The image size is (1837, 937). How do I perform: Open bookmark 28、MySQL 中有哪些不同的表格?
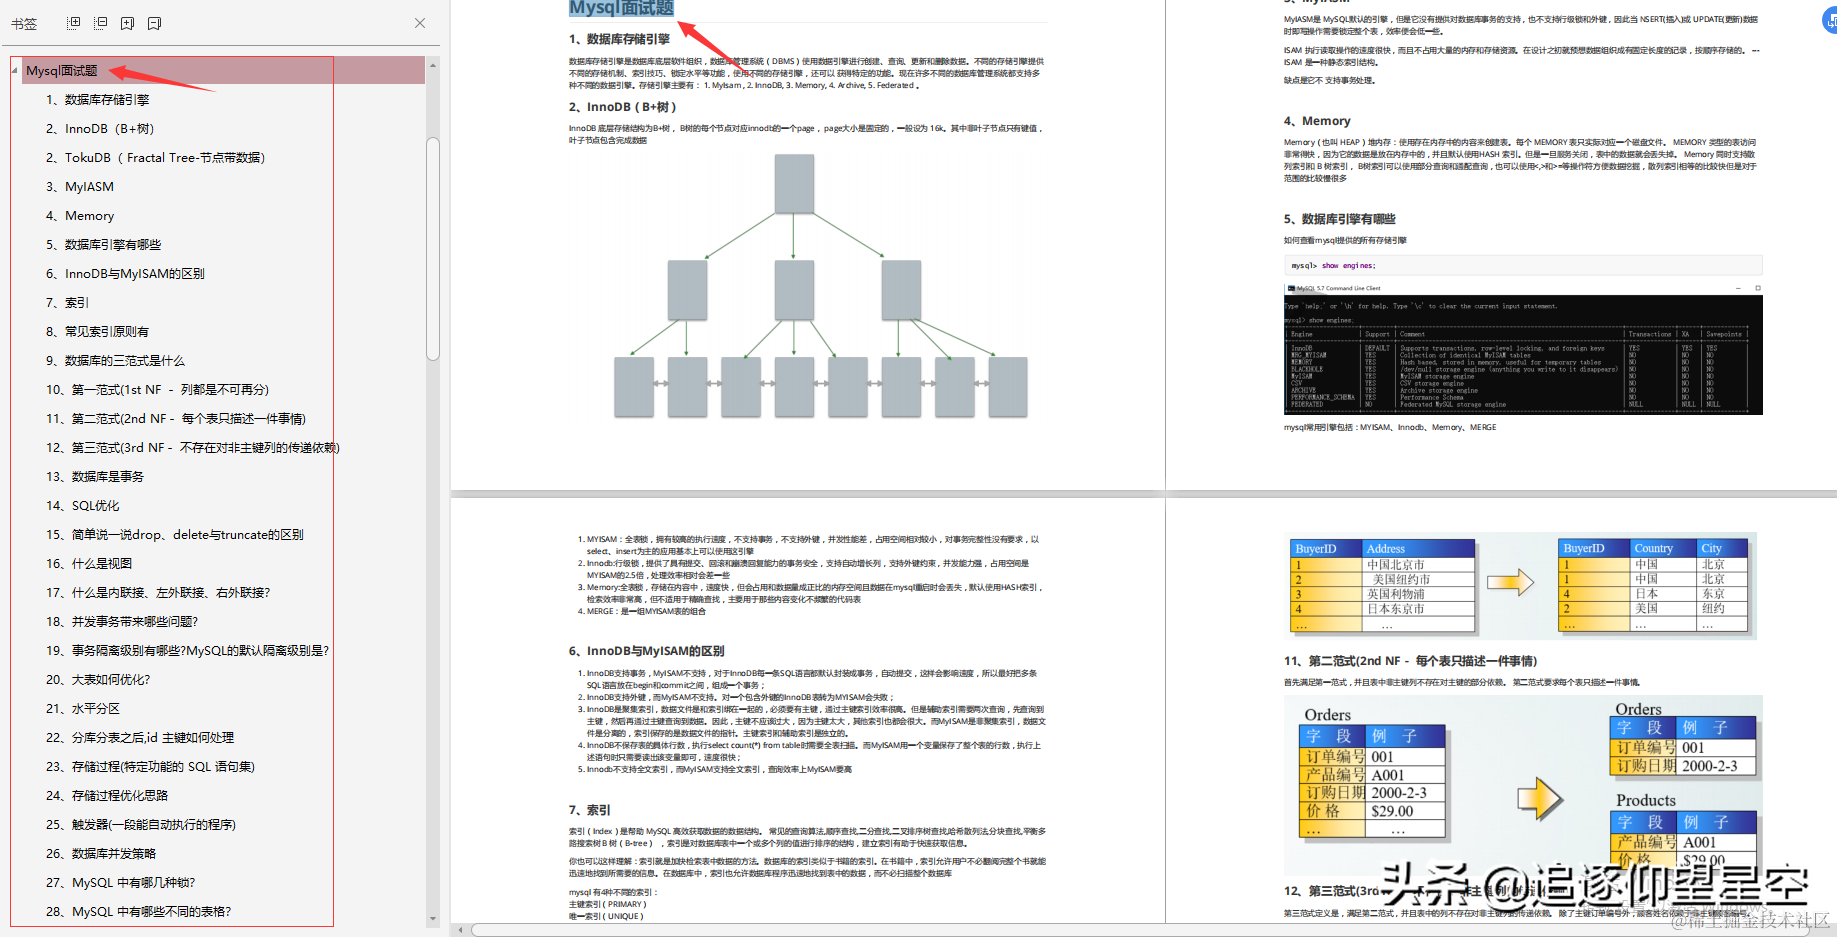pos(138,911)
